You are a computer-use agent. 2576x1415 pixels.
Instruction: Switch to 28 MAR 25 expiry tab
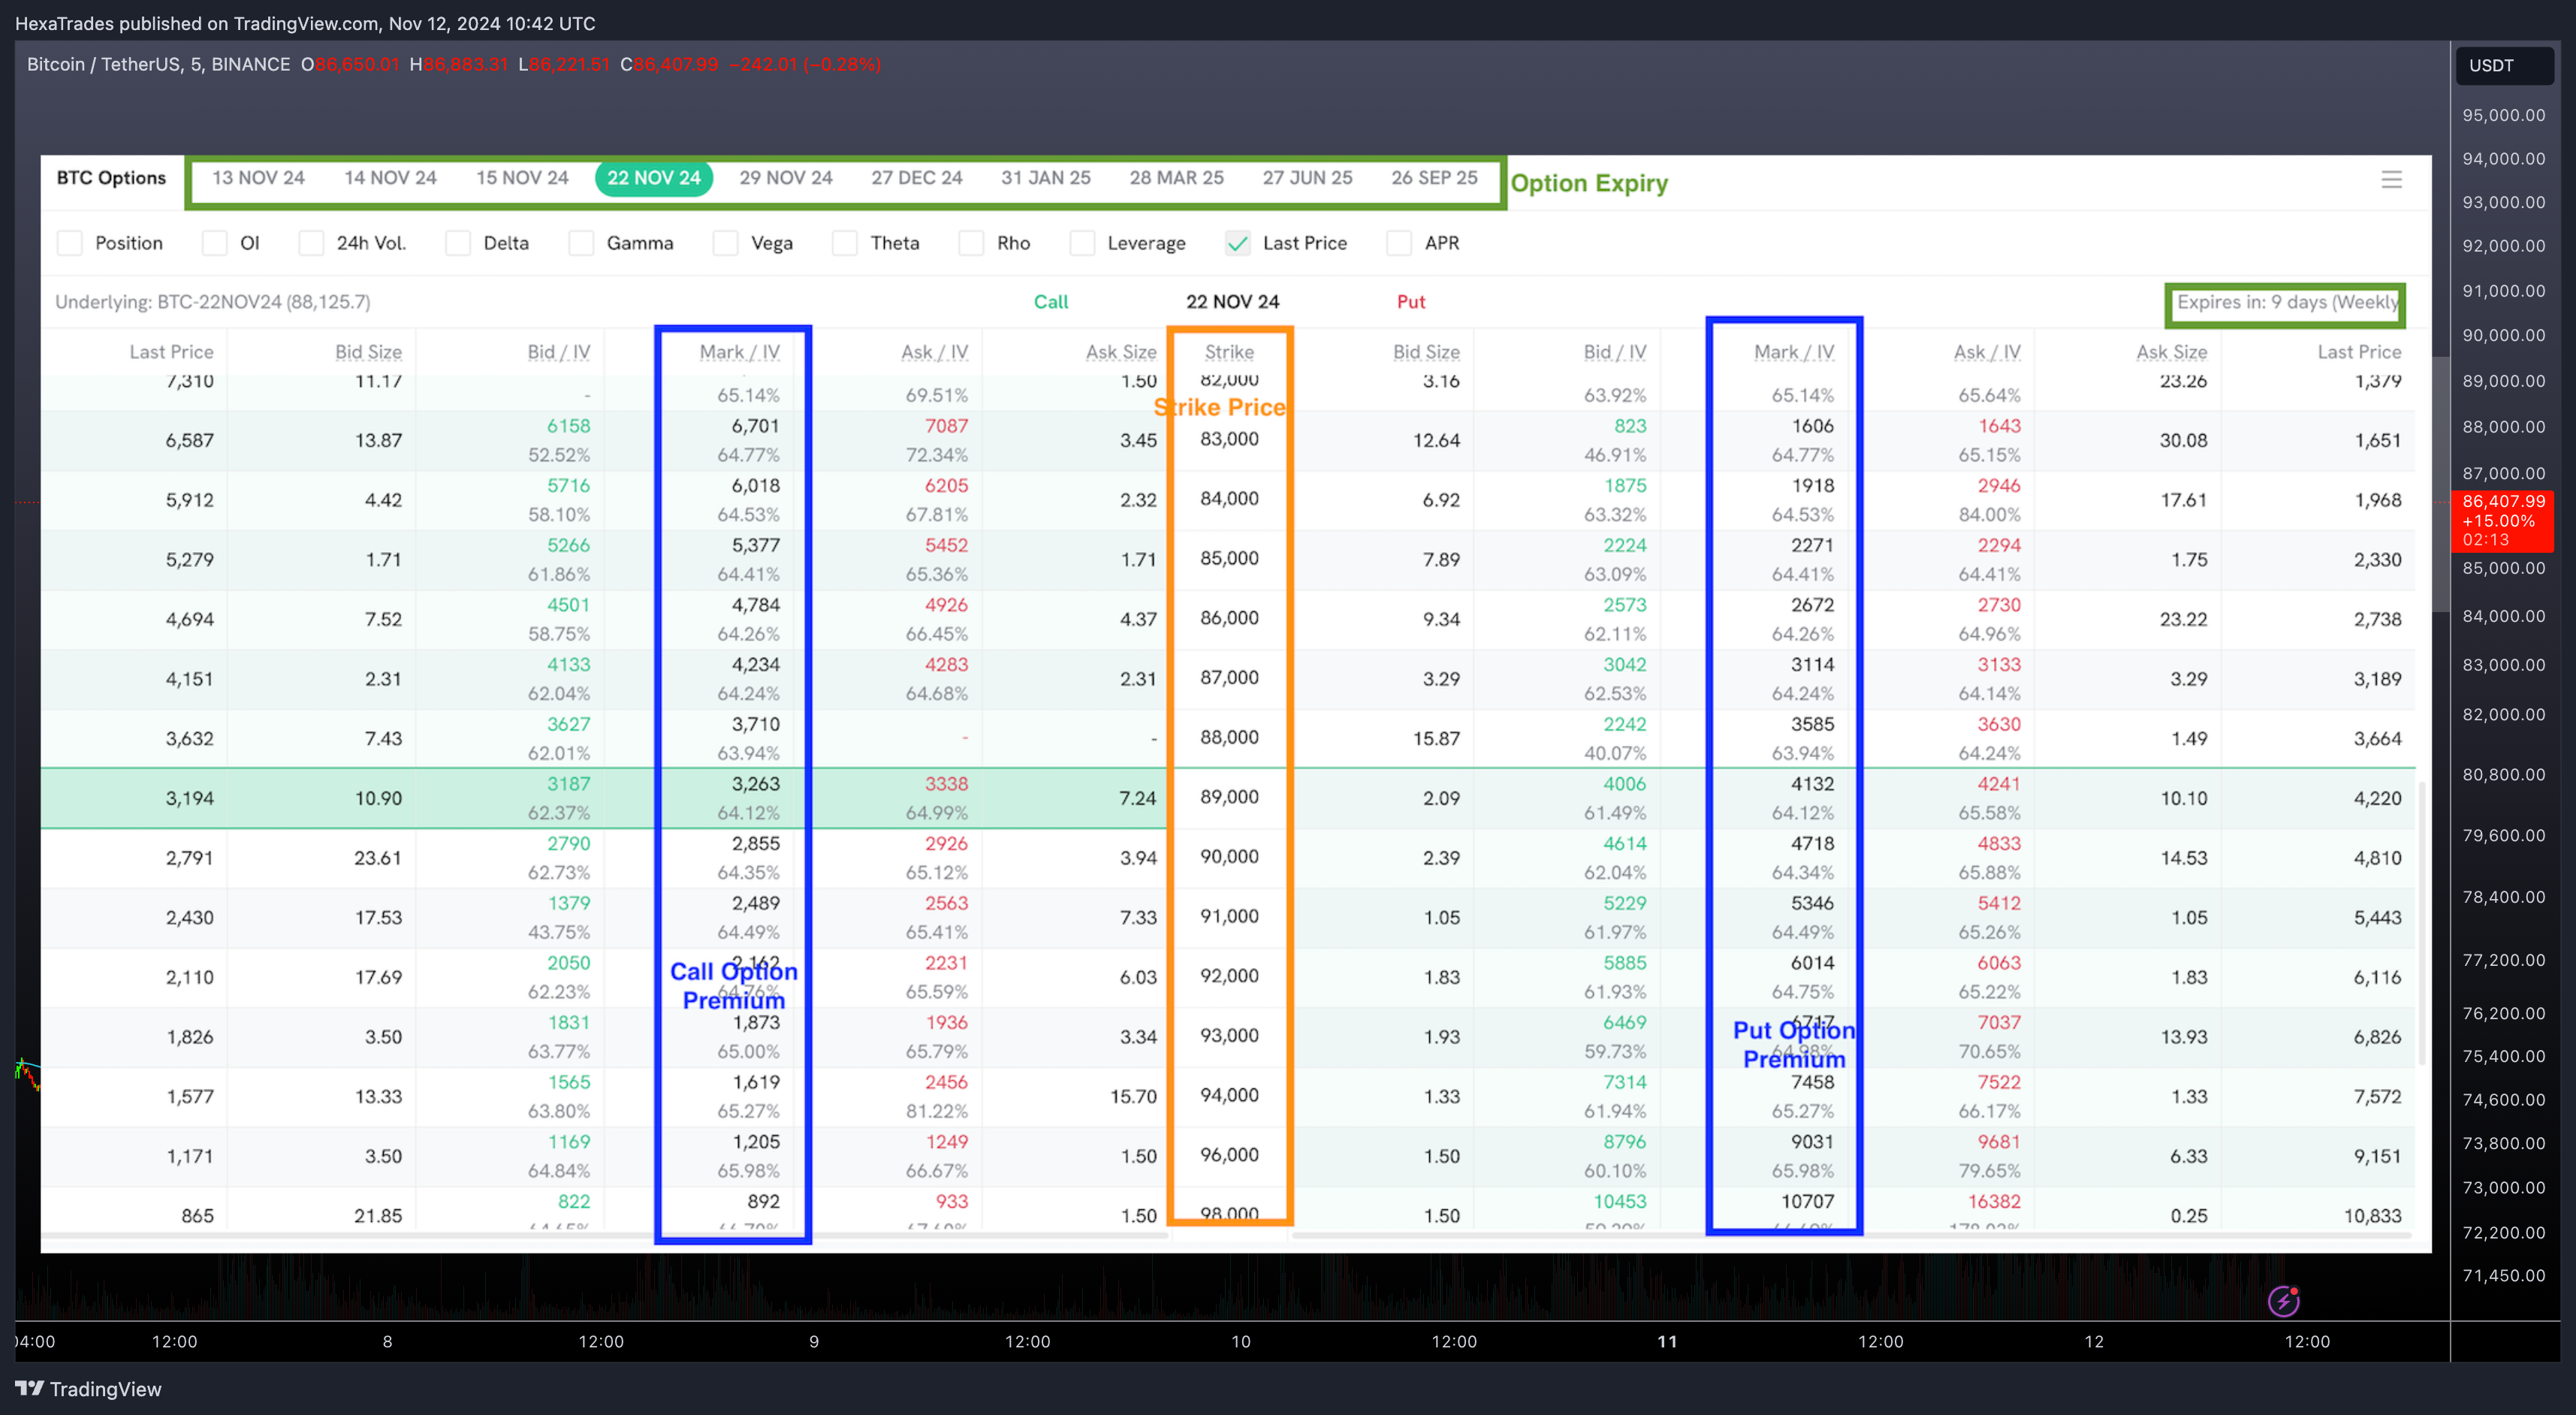coord(1177,178)
